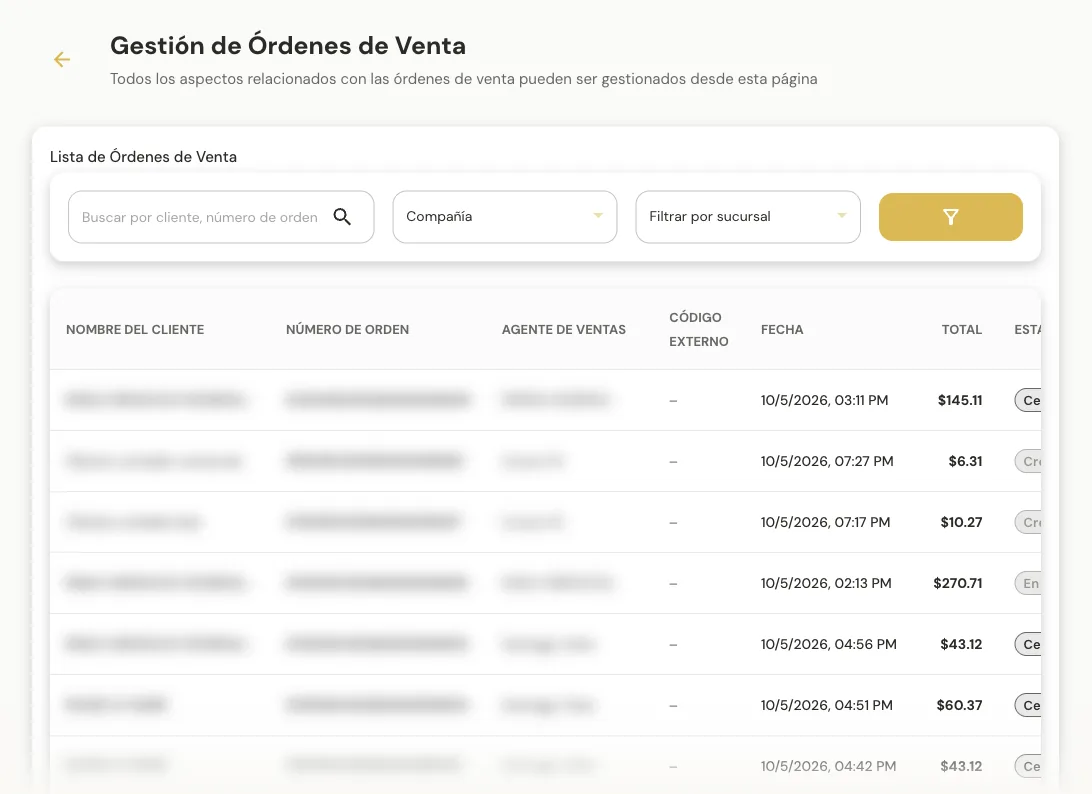
Task: Click the CÓDIGO EXTERNO column header
Action: click(699, 329)
